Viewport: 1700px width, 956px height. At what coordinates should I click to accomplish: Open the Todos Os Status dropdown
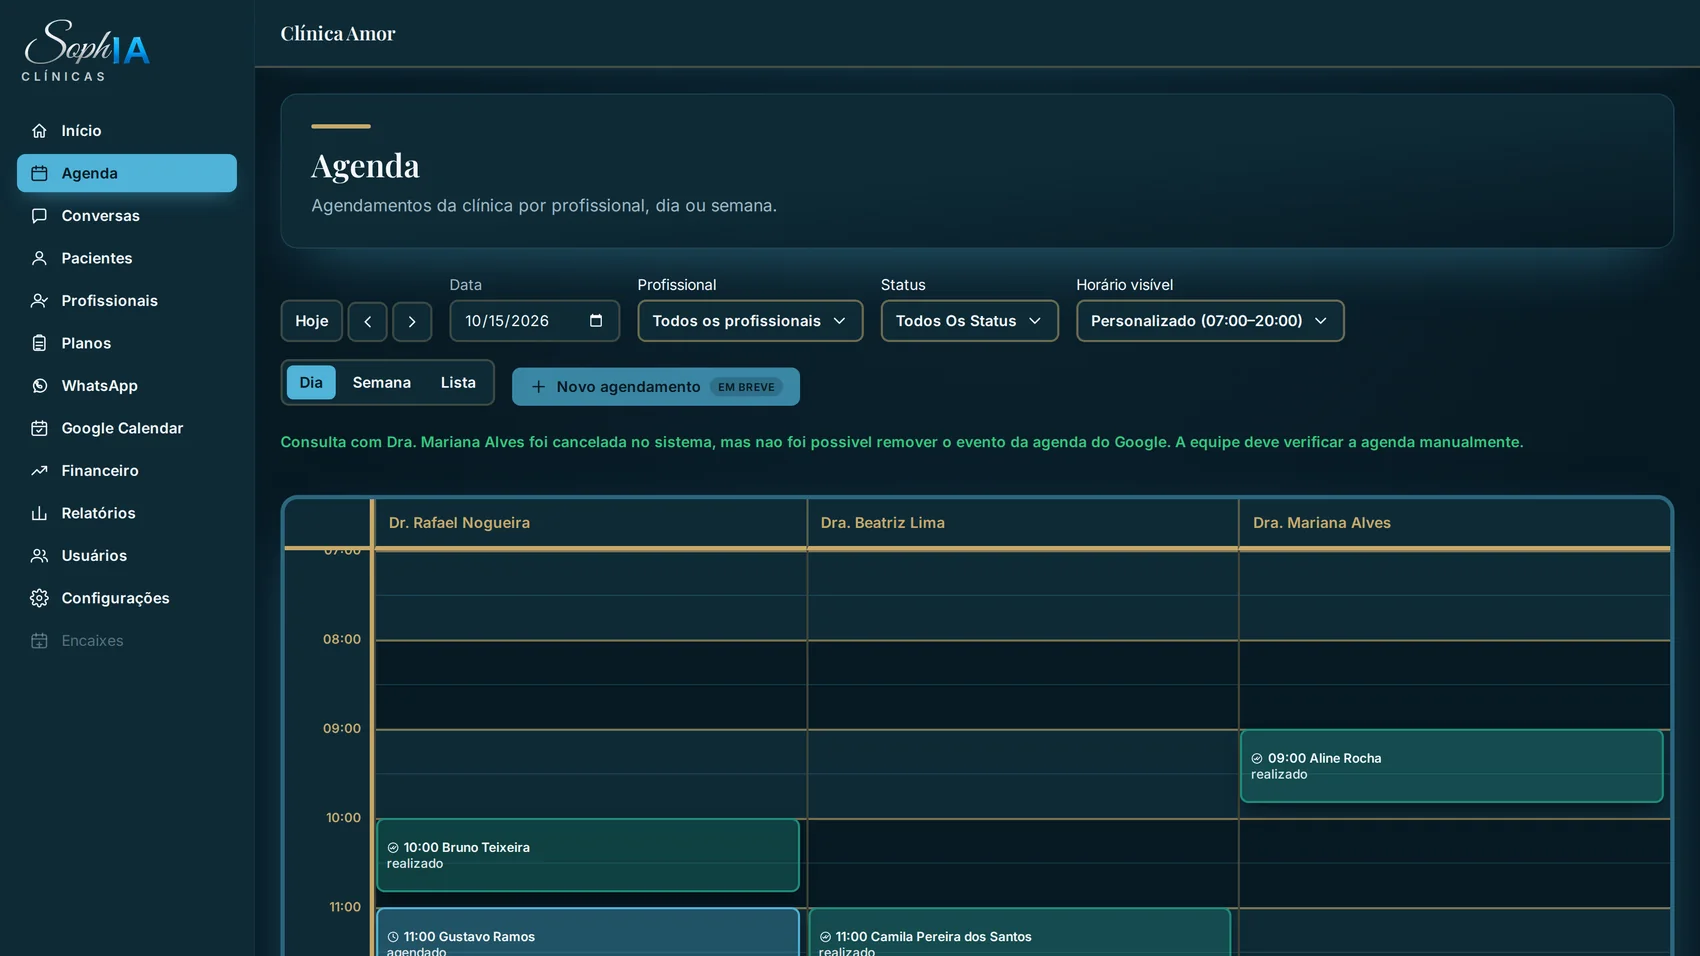(969, 321)
